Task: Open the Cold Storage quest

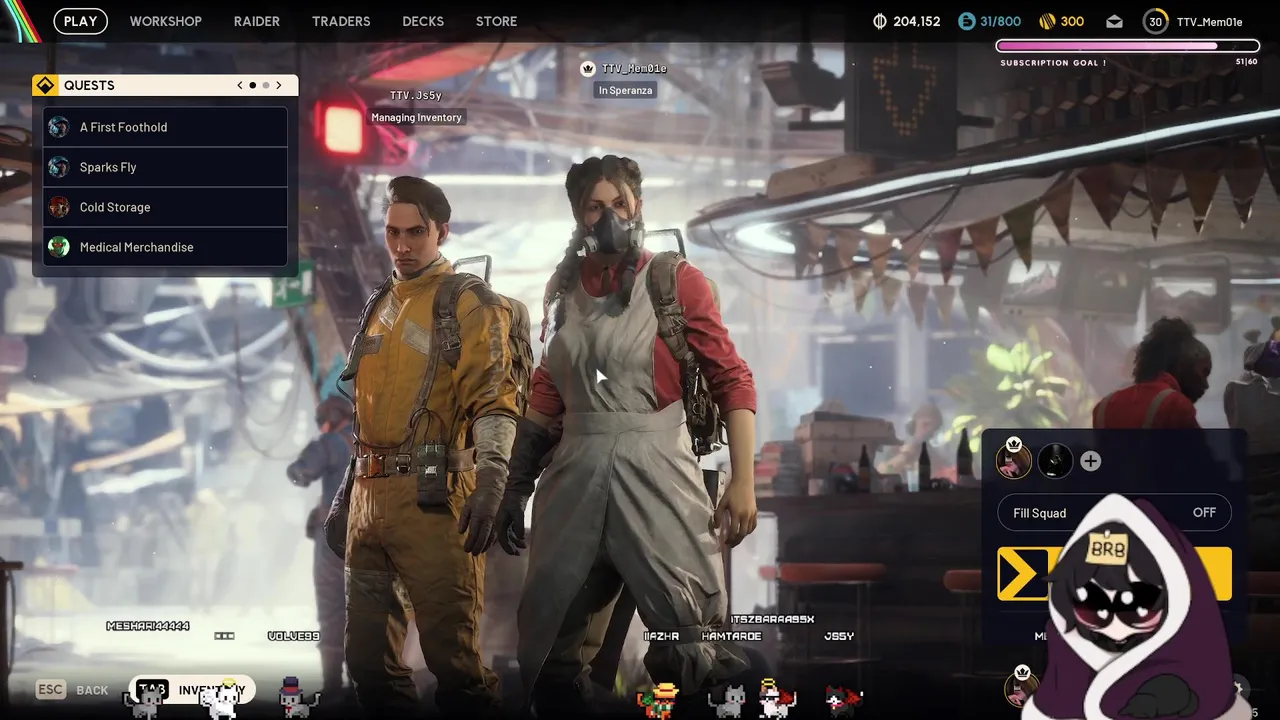Action: (166, 207)
